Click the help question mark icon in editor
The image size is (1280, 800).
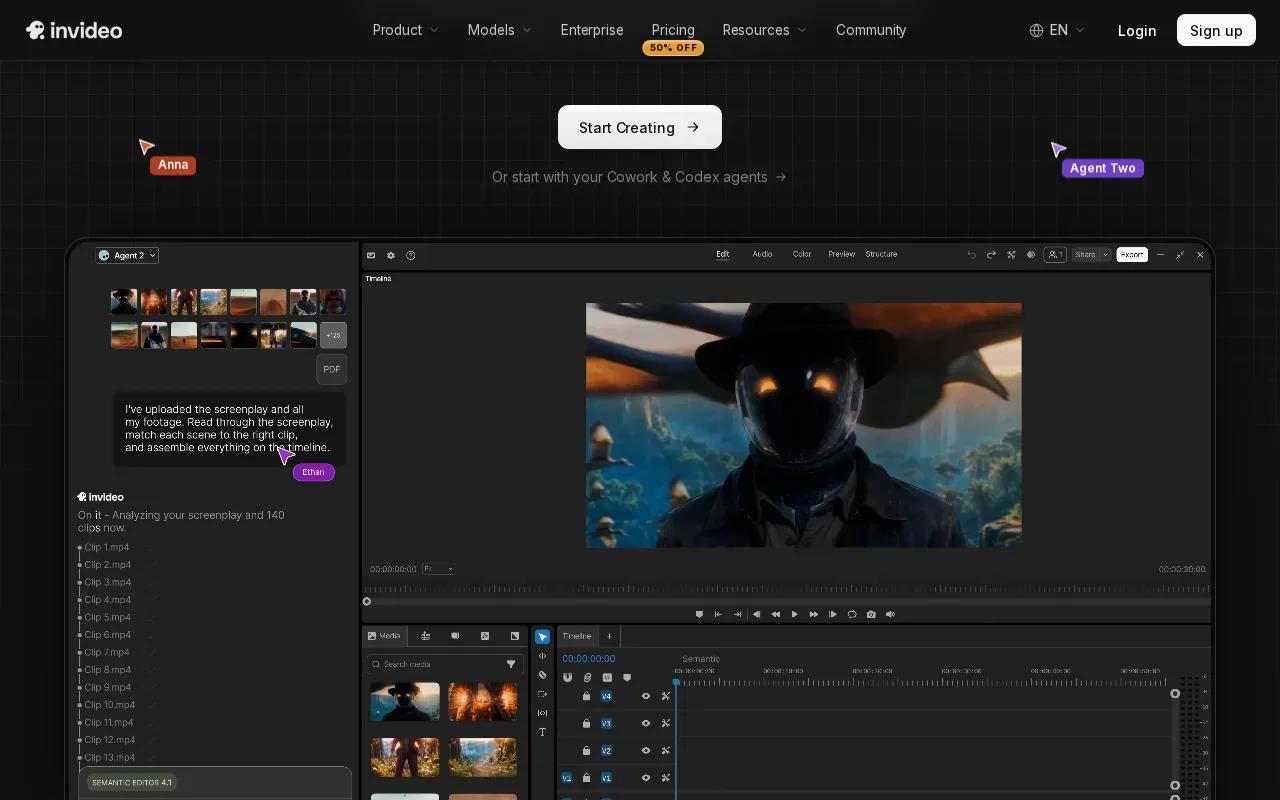pyautogui.click(x=411, y=255)
